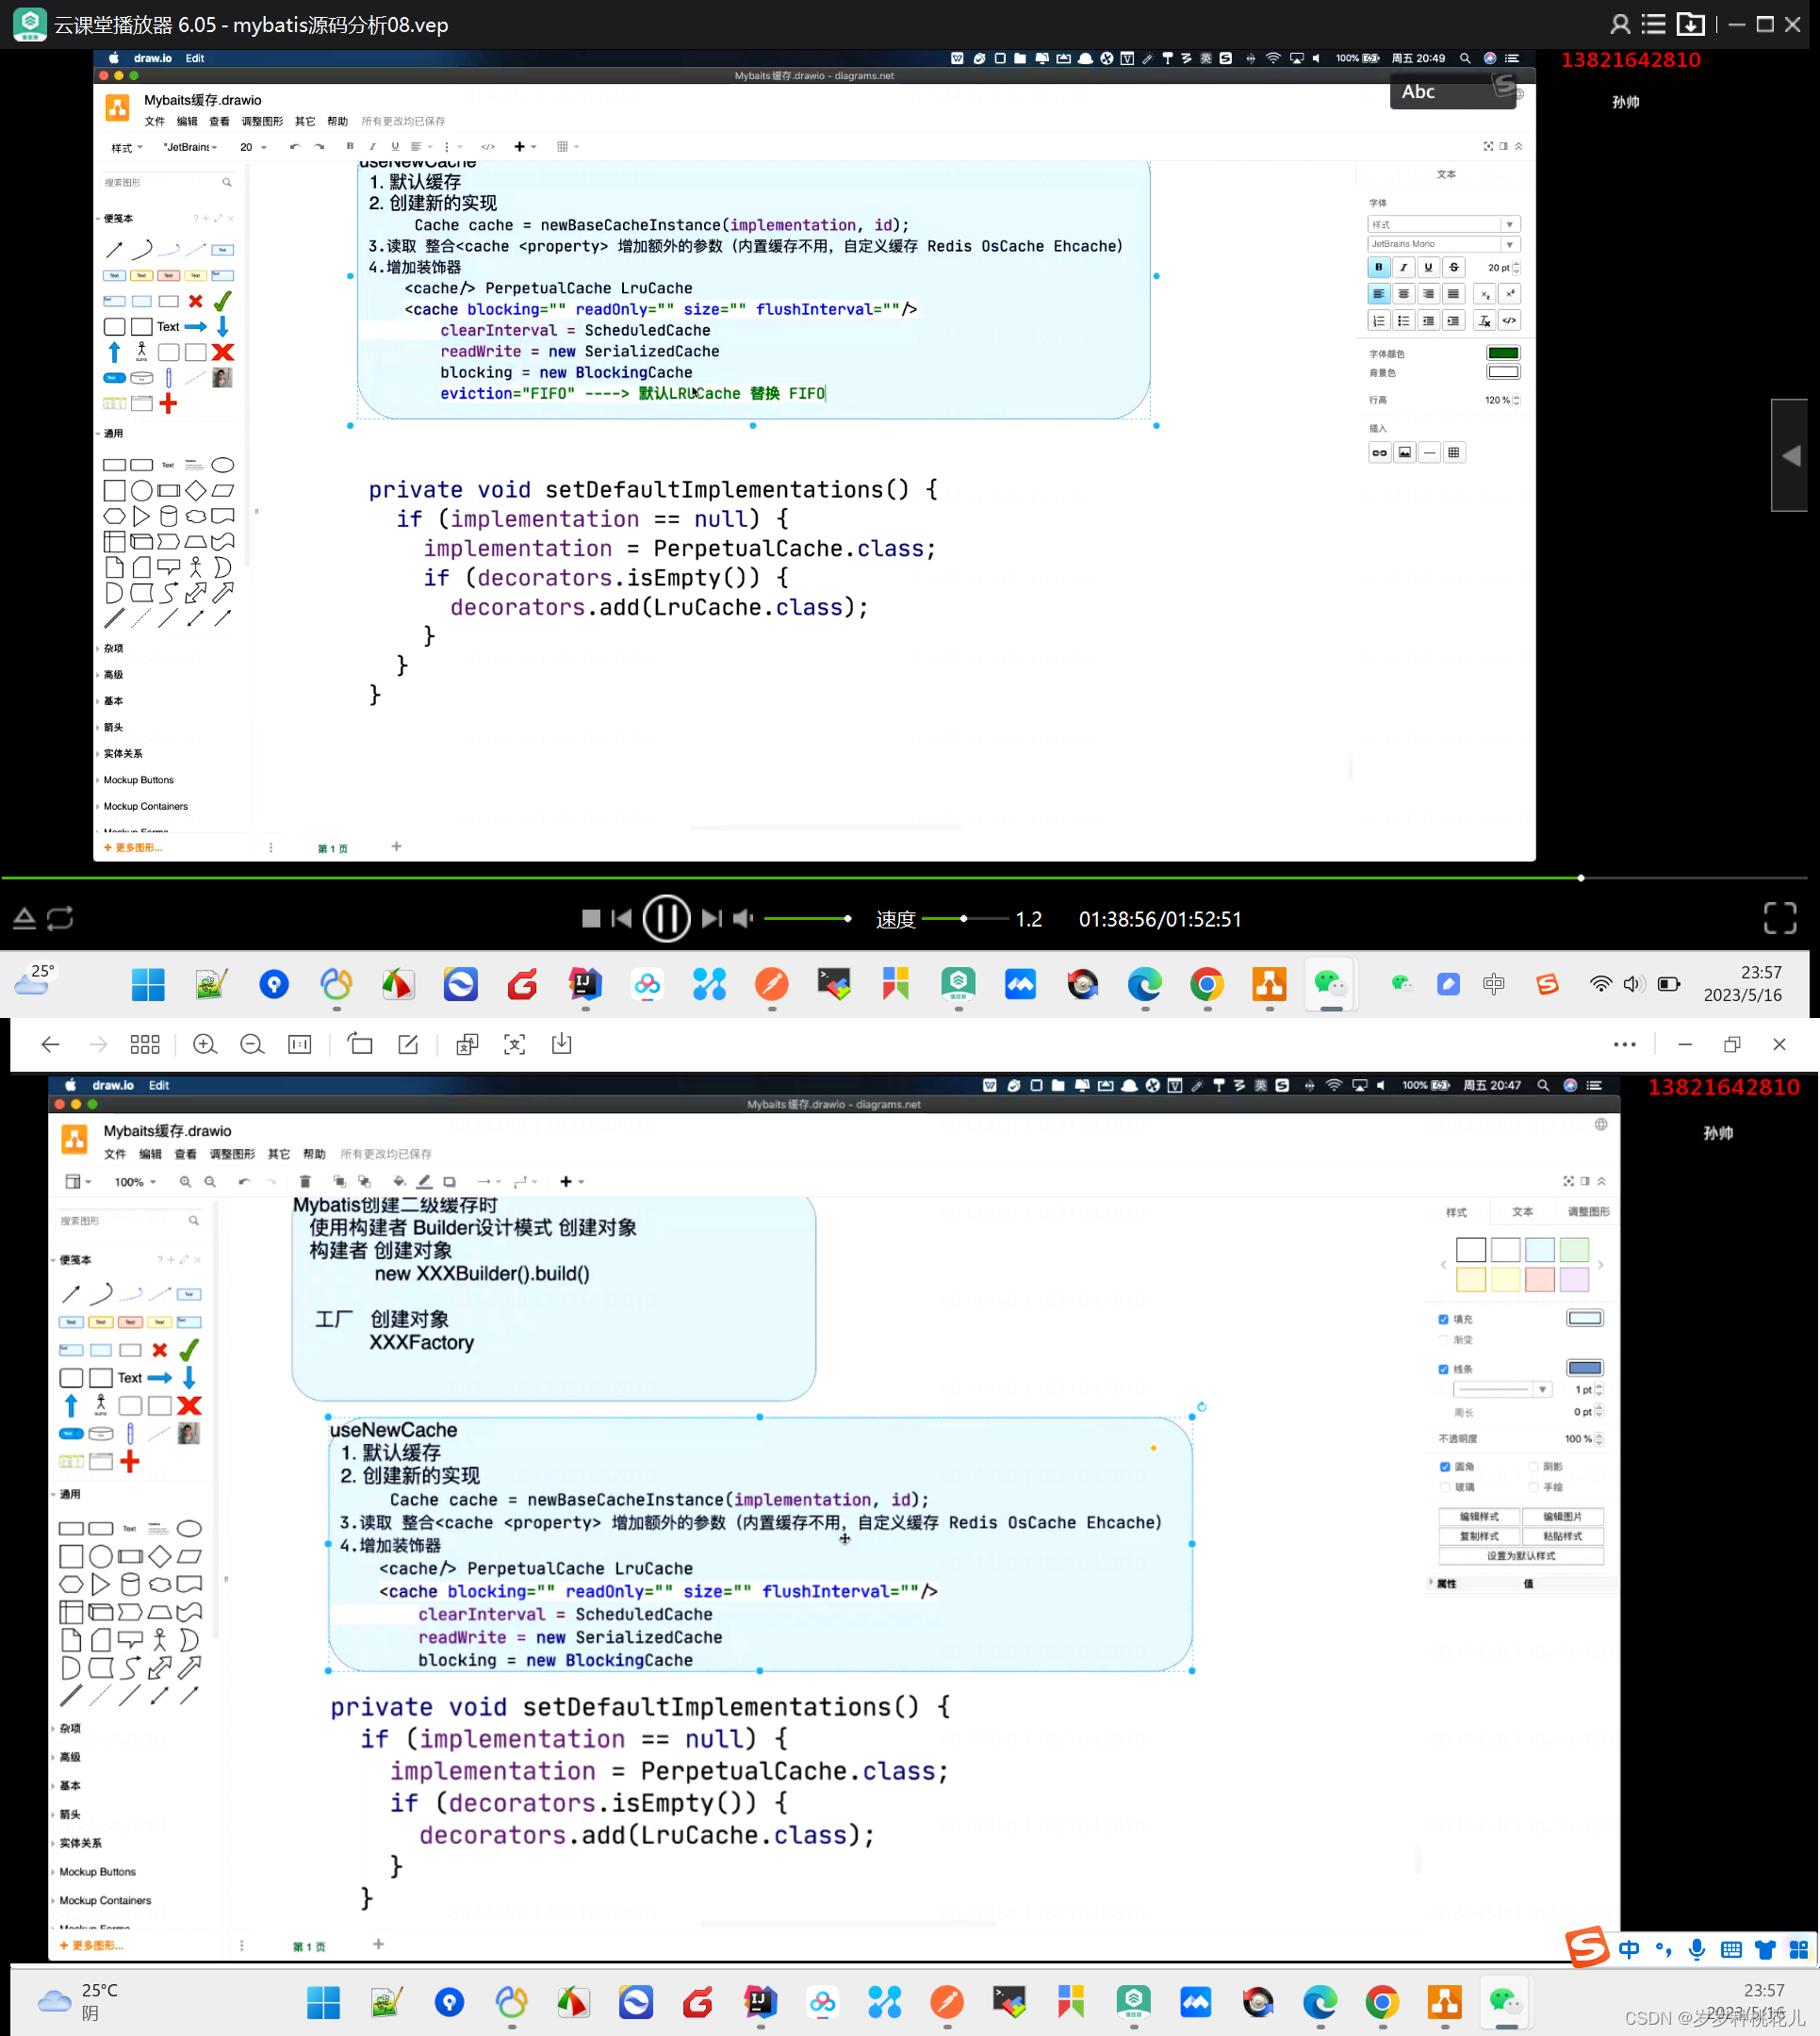This screenshot has height=2036, width=1820.
Task: Insert table using the grid icon in 插入
Action: click(x=1454, y=452)
